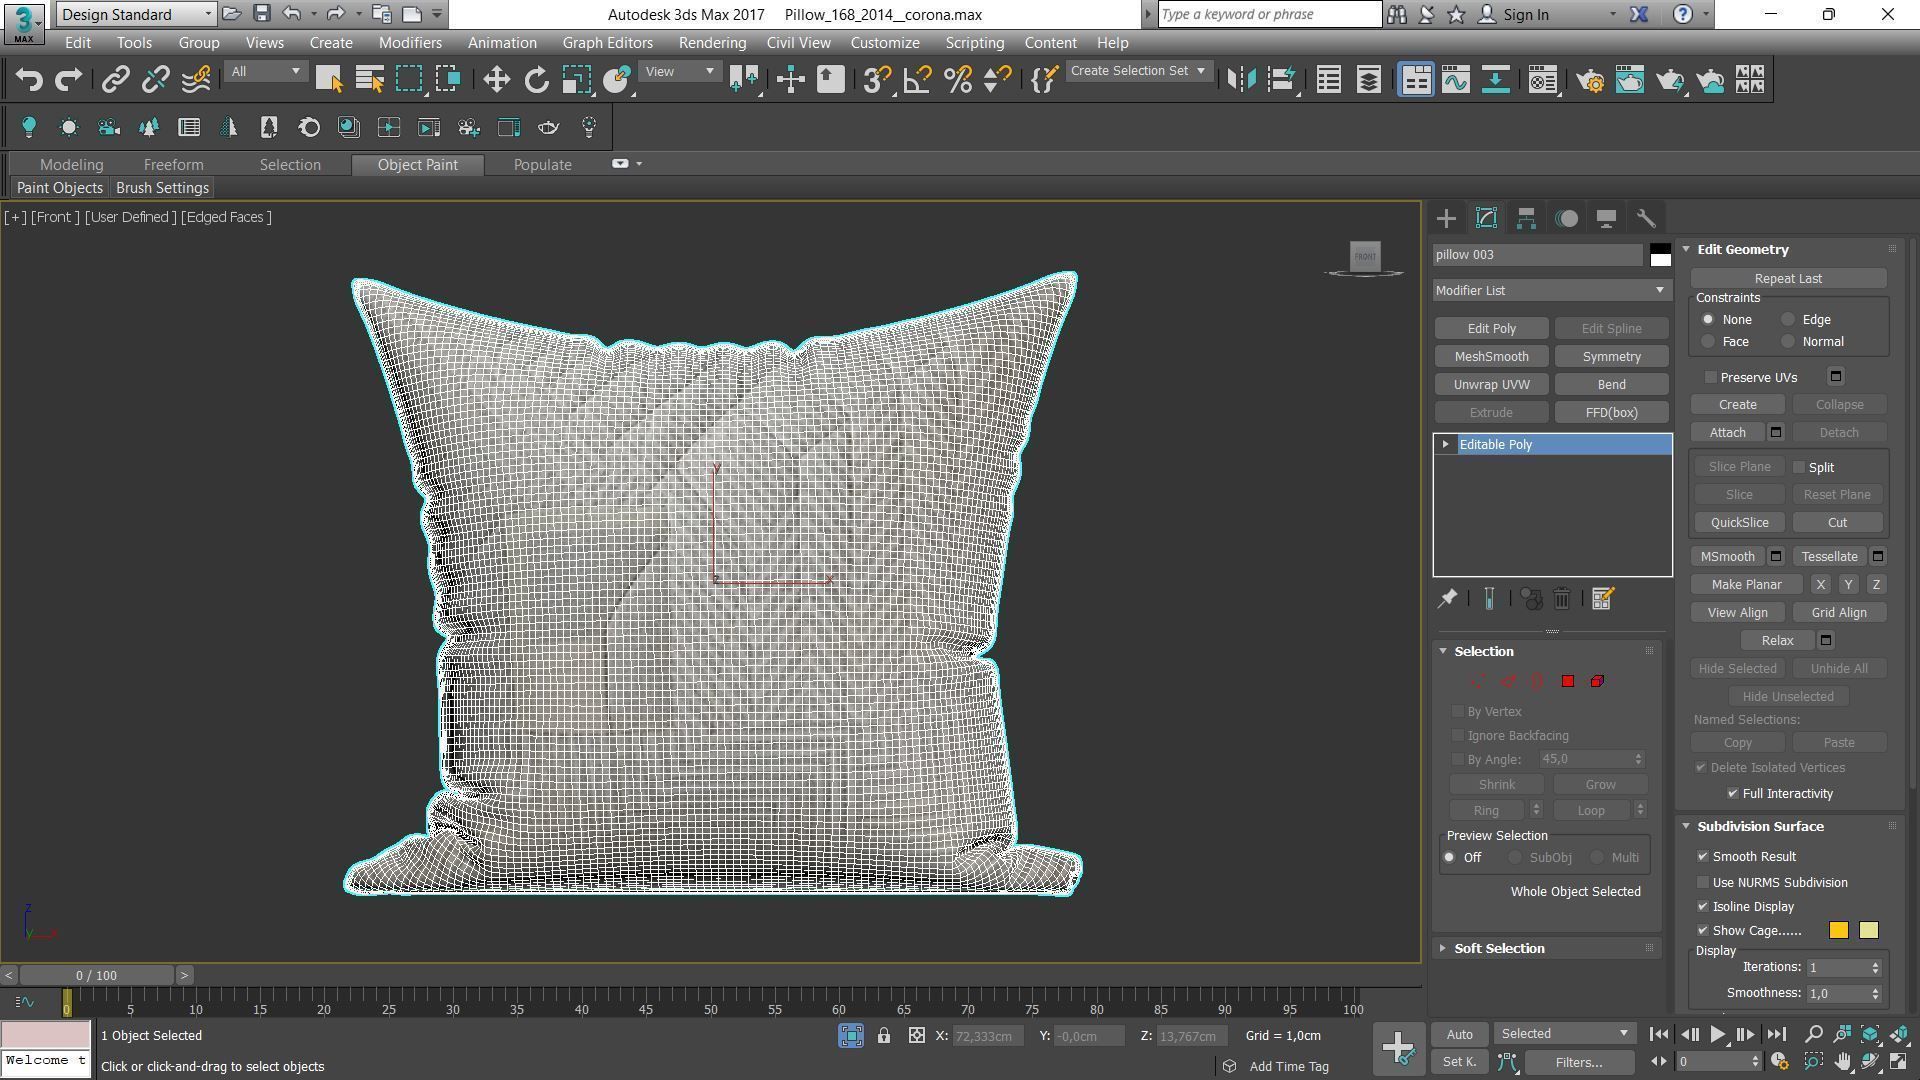Click the object color swatch

[x=1660, y=255]
